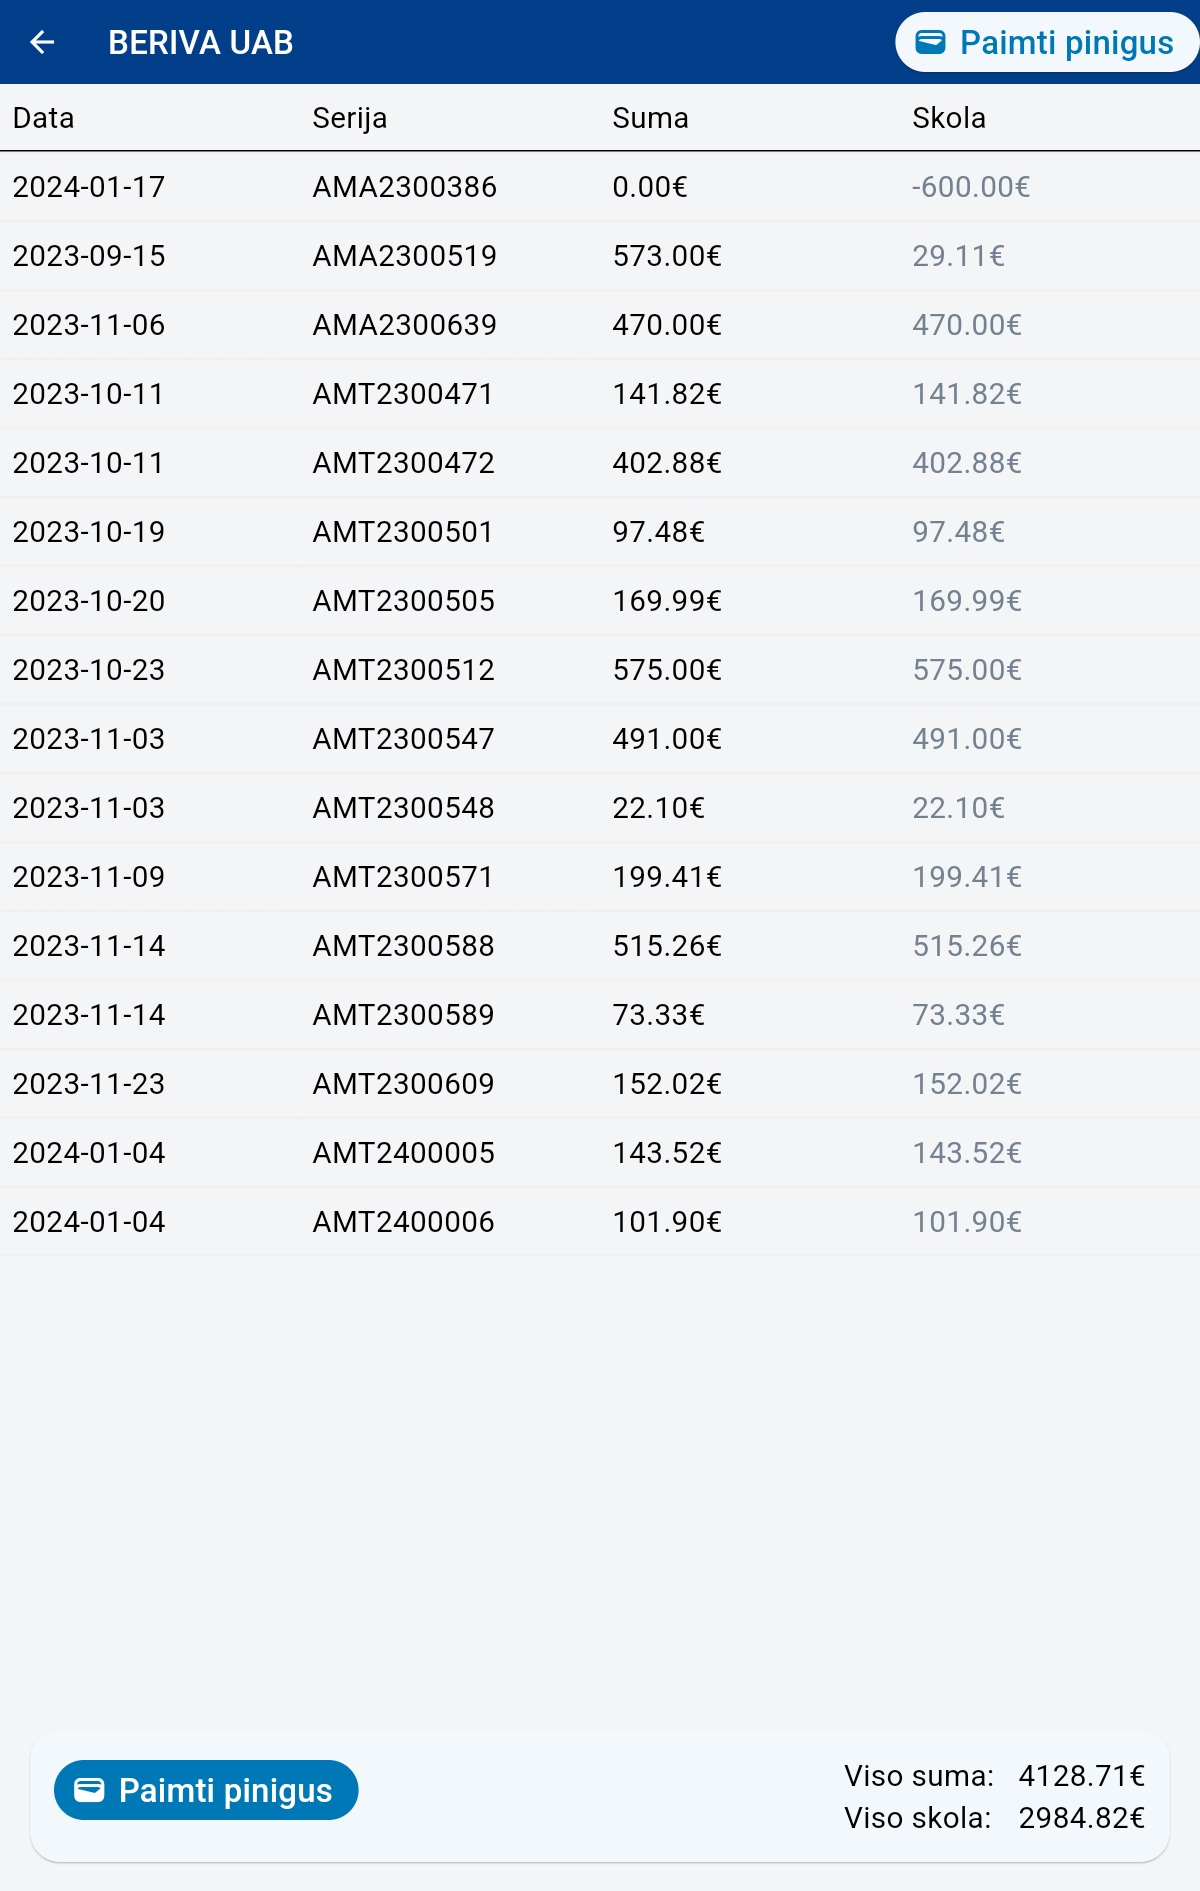The width and height of the screenshot is (1200, 1891).
Task: Click the Skola column header
Action: pos(949,118)
